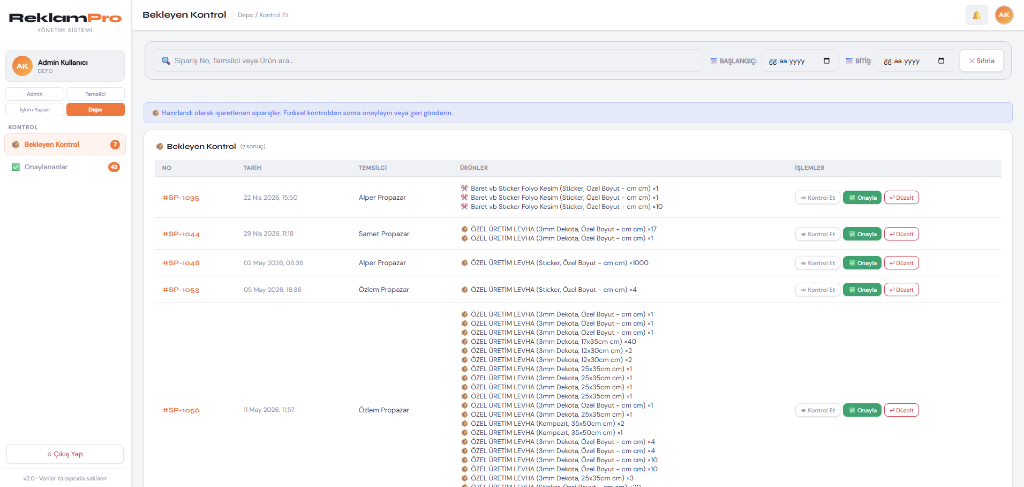
Task: Open order number #SP-1048
Action: pos(181,263)
